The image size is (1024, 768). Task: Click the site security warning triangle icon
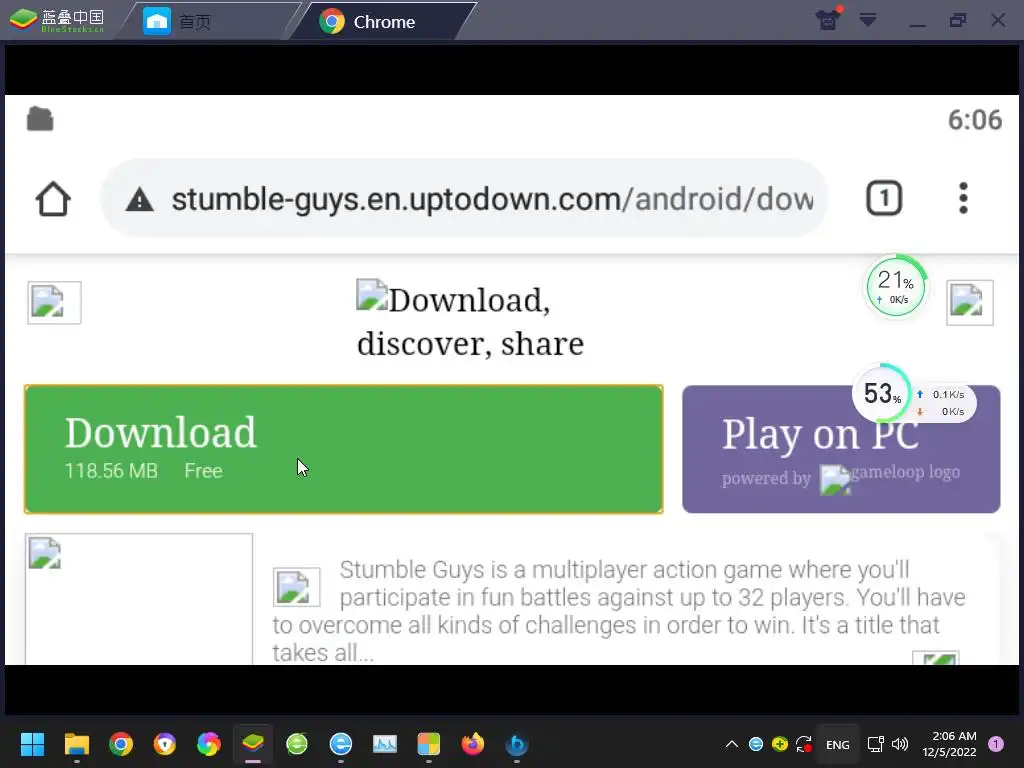pyautogui.click(x=139, y=199)
